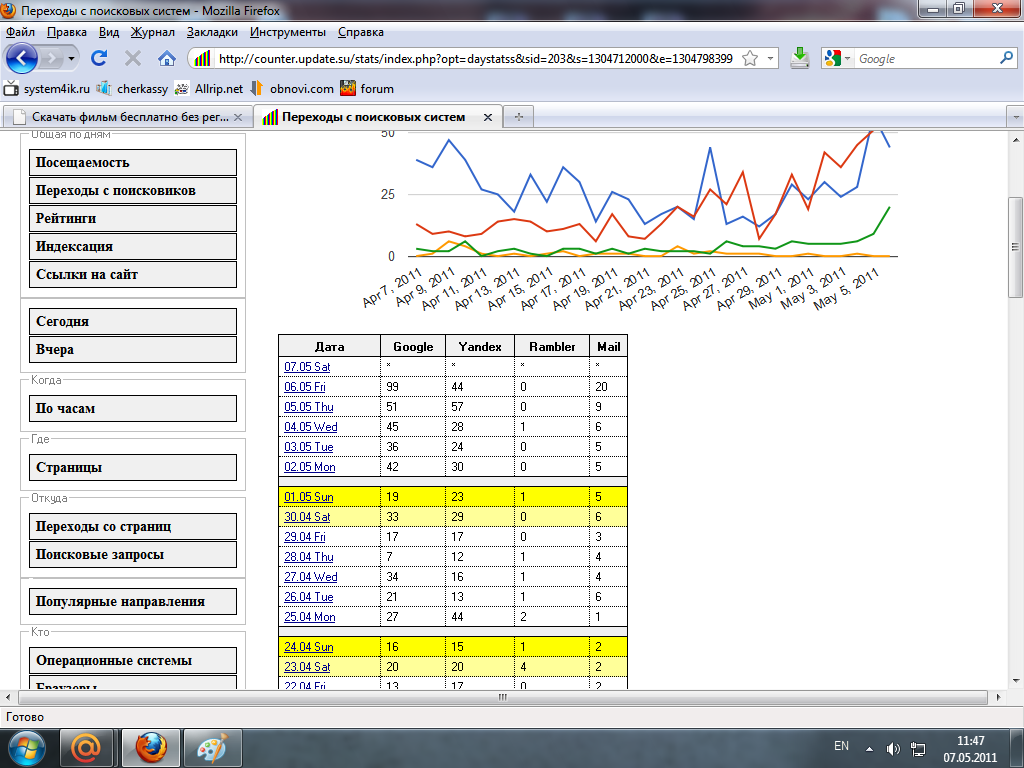Screen dimensions: 1024x768
Task: Click the Посещаемость button
Action: (133, 162)
